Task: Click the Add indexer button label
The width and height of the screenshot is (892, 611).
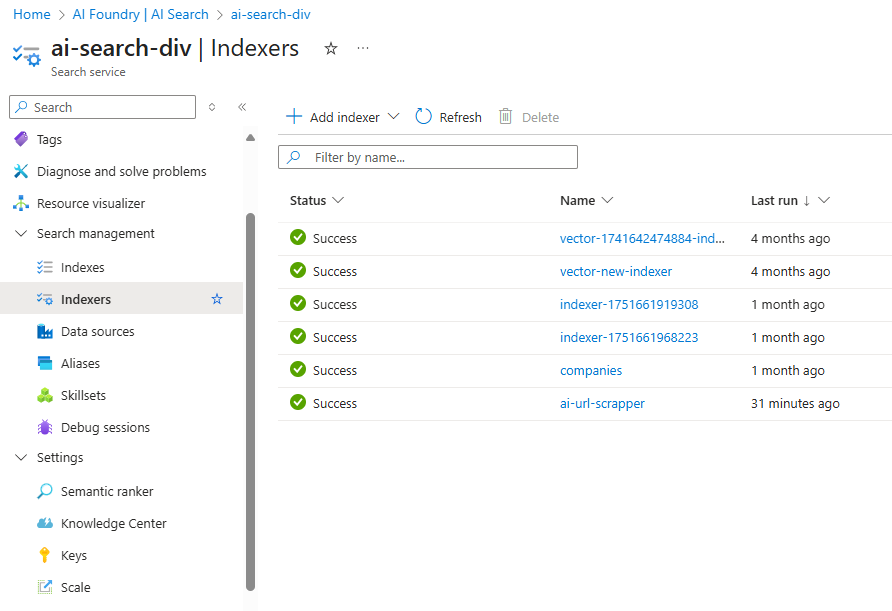Action: (x=345, y=117)
